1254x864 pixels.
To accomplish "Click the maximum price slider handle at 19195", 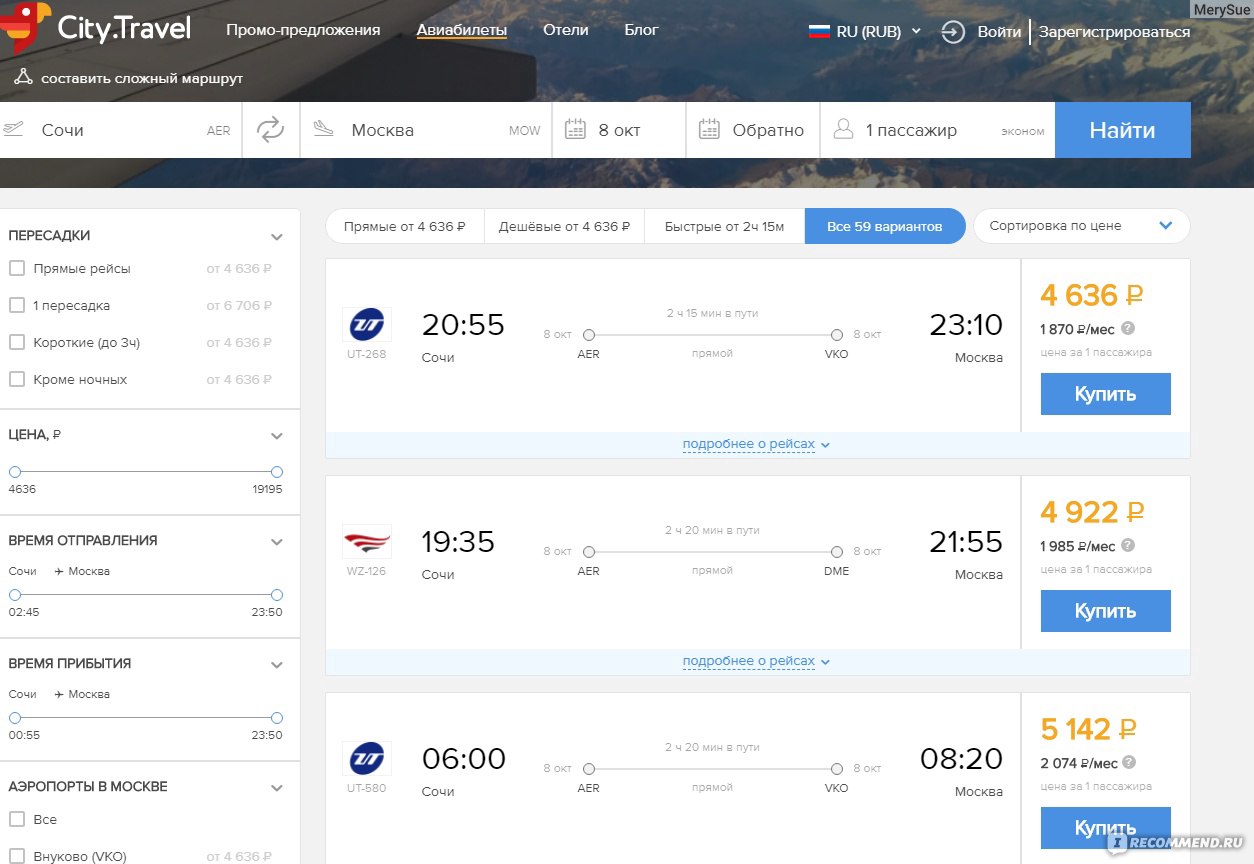I will [x=277, y=472].
